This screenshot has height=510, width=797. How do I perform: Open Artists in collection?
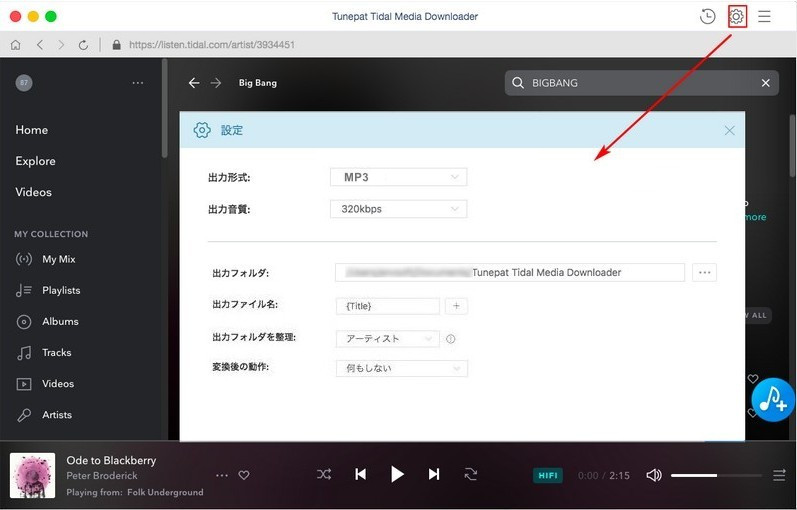point(44,415)
